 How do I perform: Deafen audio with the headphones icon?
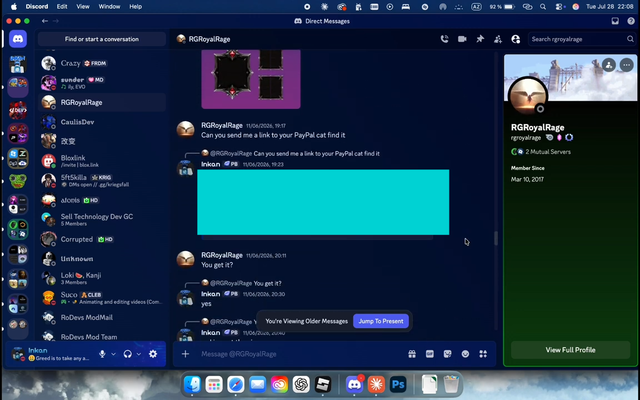pyautogui.click(x=128, y=354)
